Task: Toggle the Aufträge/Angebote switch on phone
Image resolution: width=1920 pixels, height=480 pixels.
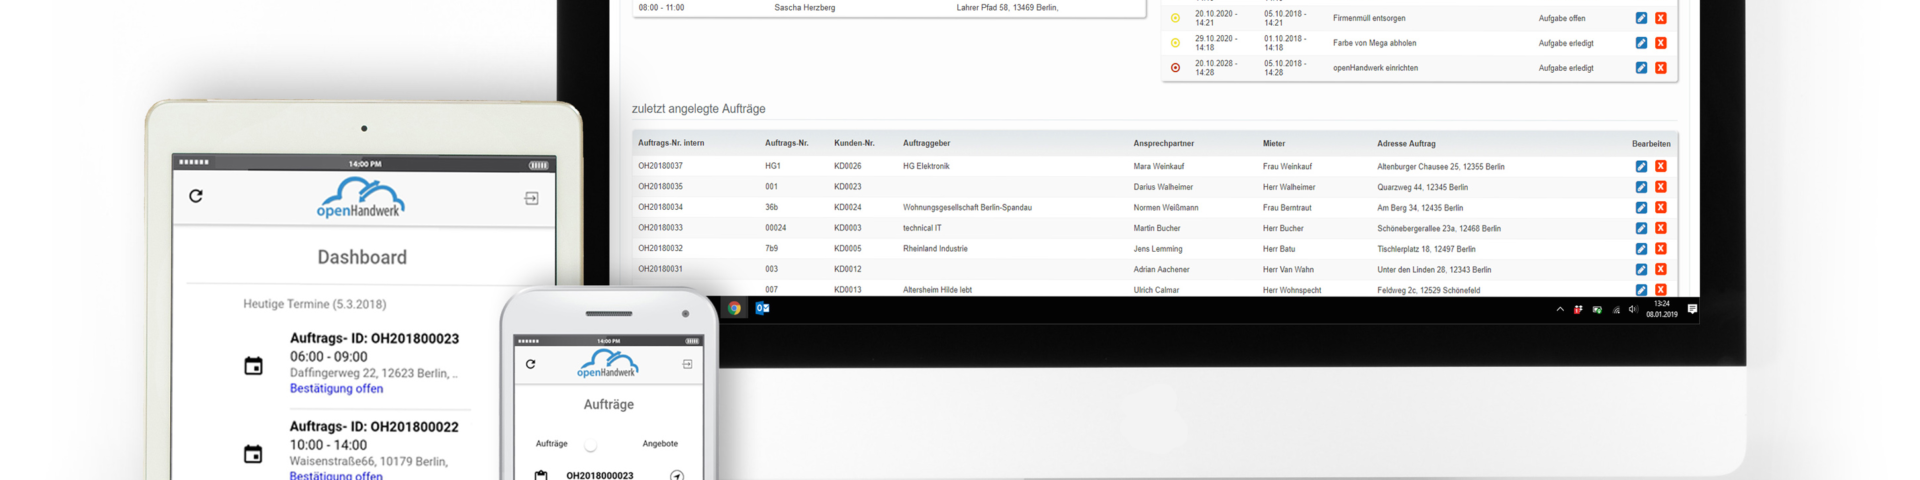Action: (591, 444)
